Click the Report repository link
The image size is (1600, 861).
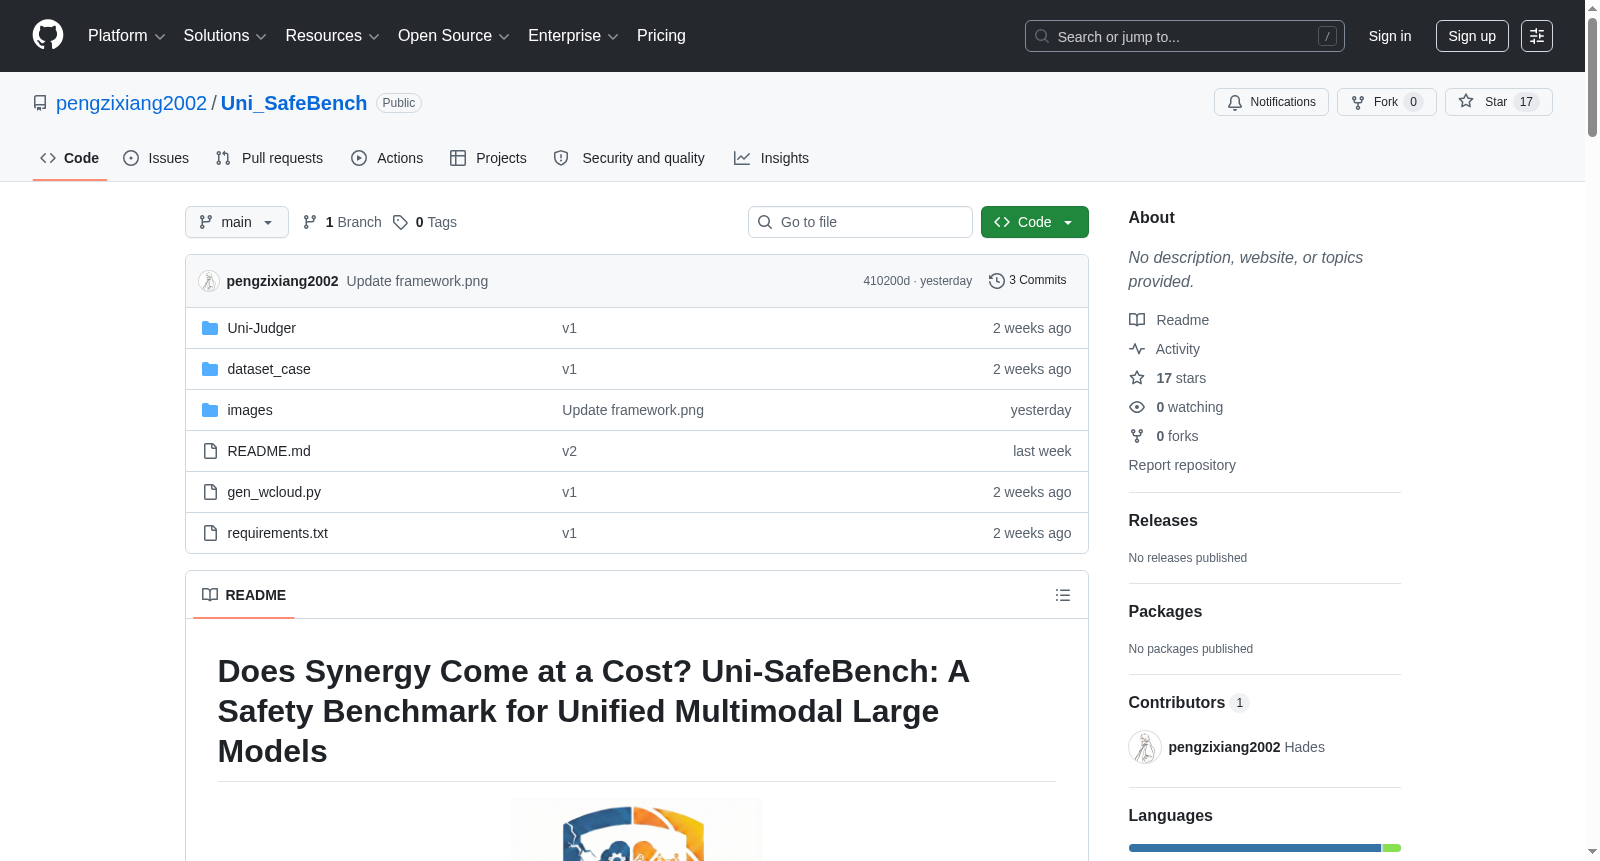coord(1182,465)
